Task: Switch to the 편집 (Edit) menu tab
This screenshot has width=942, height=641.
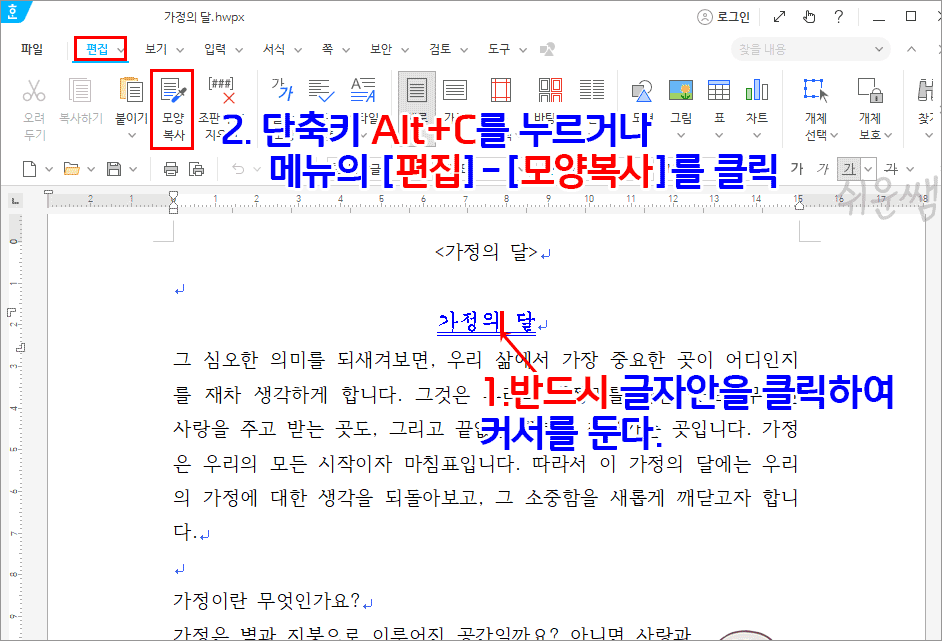Action: click(x=99, y=47)
